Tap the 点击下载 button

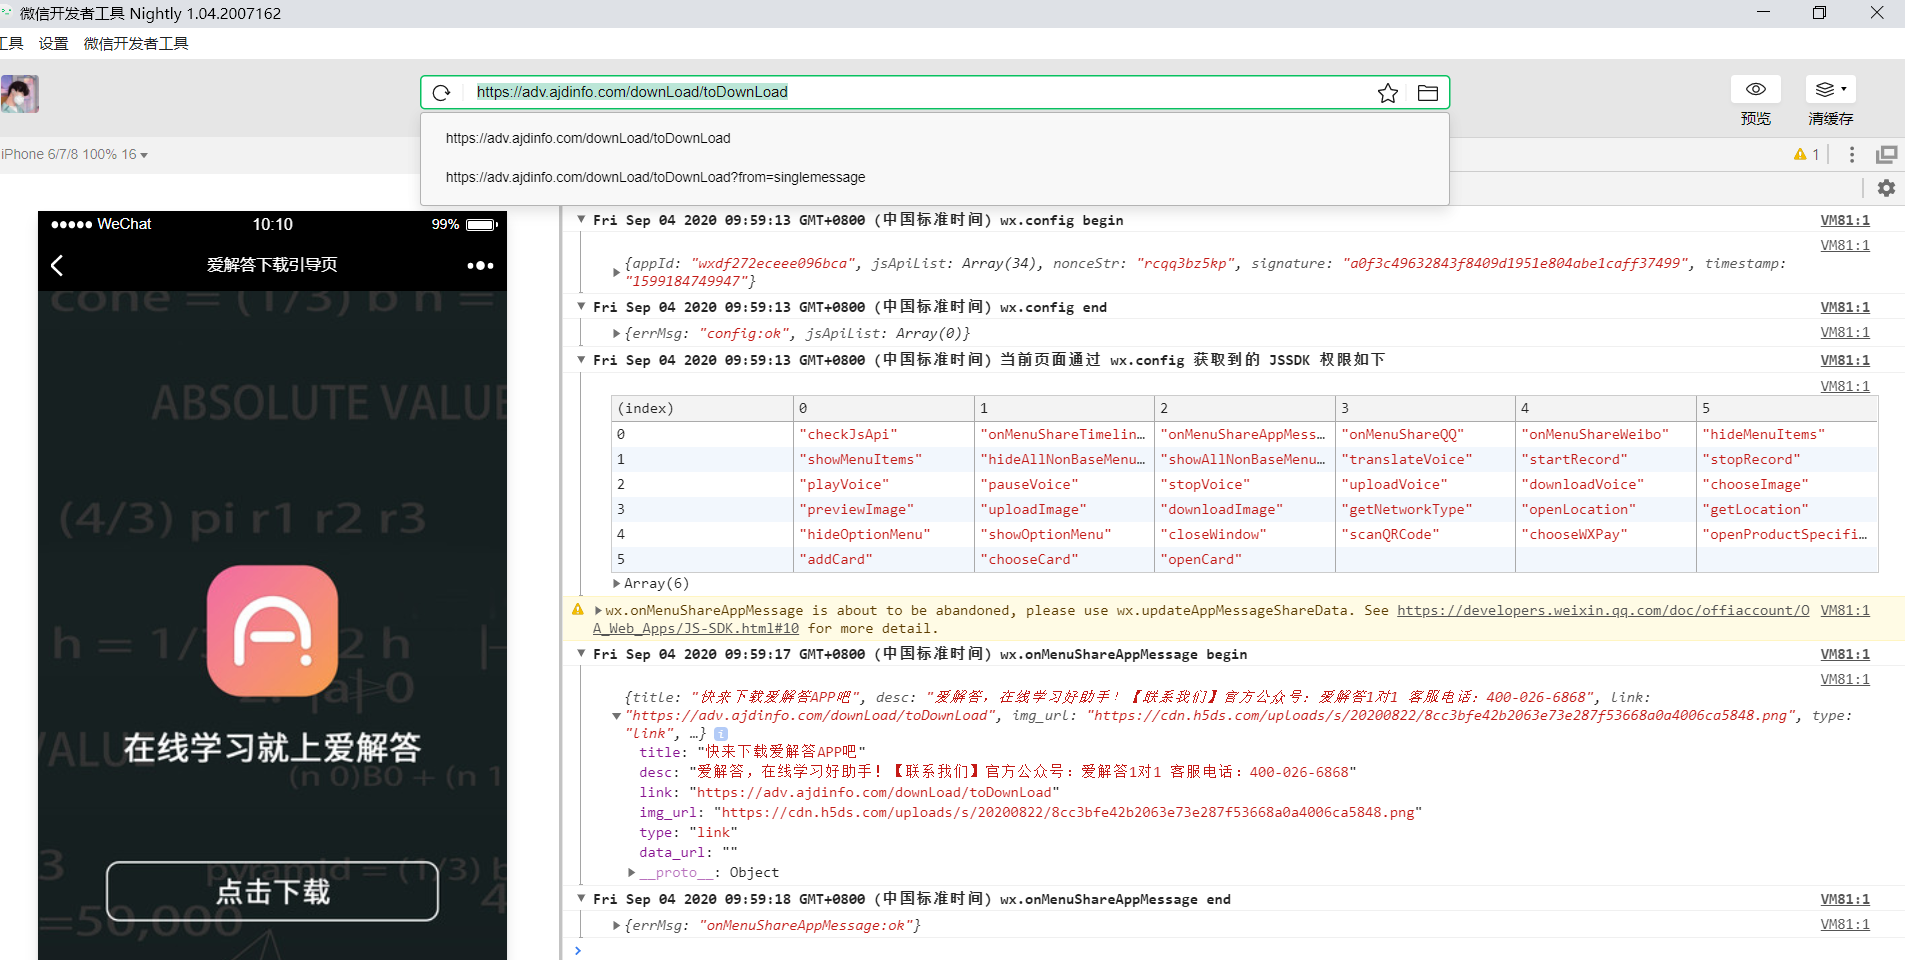point(272,891)
